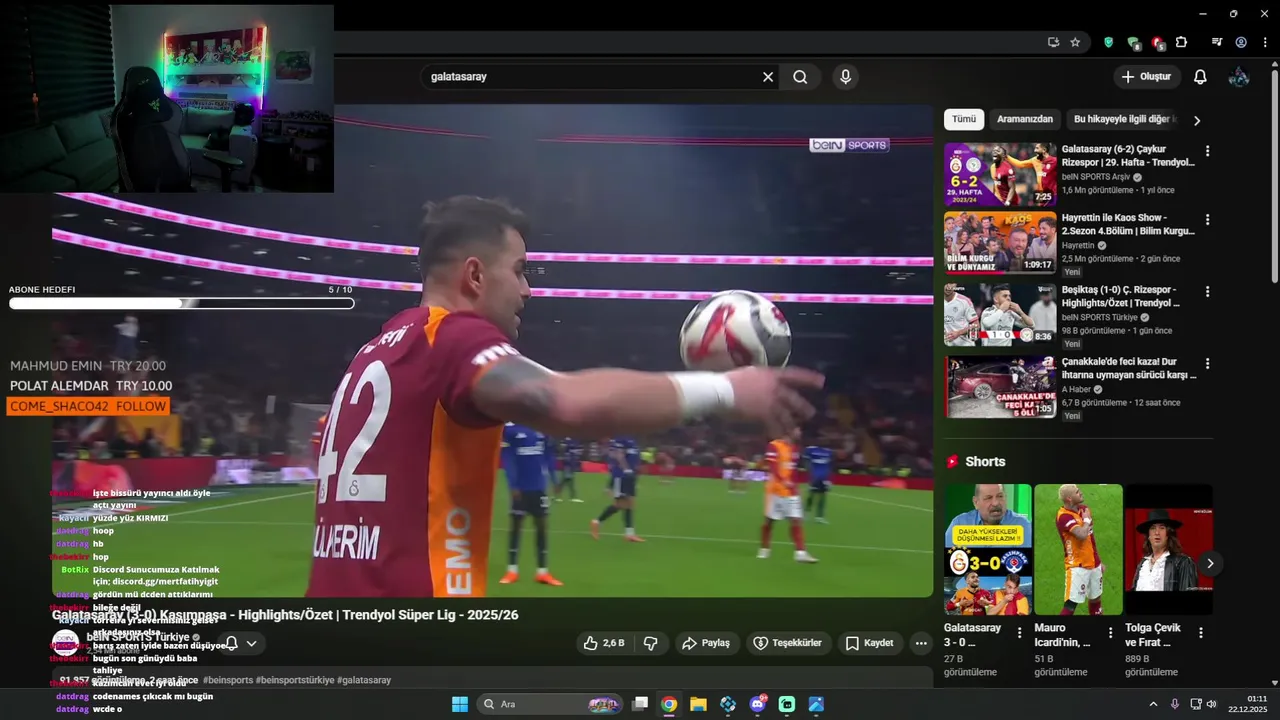The height and width of the screenshot is (720, 1280).
Task: Open the YouTube account avatar menu
Action: [x=1239, y=77]
